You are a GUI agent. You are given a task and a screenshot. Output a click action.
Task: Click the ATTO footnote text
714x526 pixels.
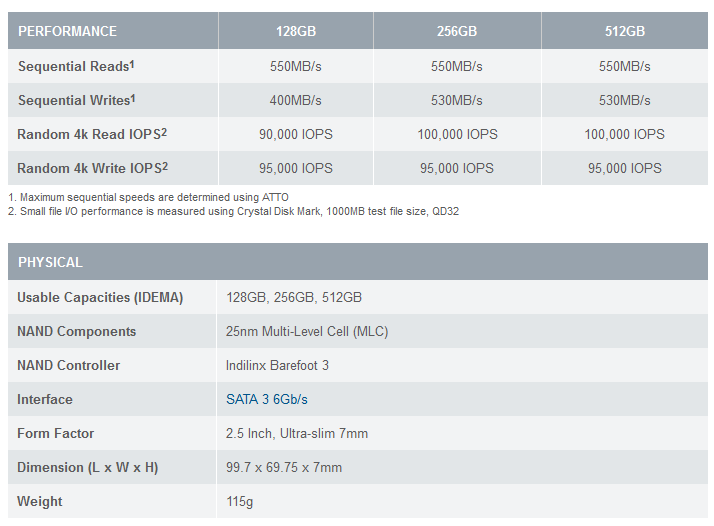pos(148,197)
